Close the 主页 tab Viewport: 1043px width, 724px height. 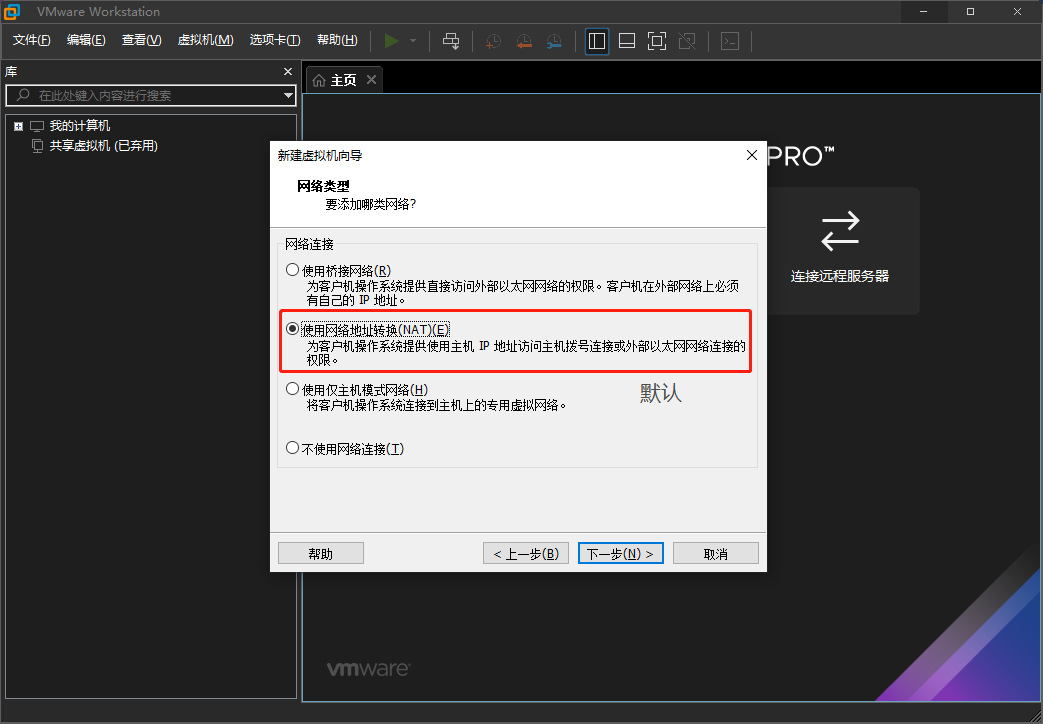[371, 80]
